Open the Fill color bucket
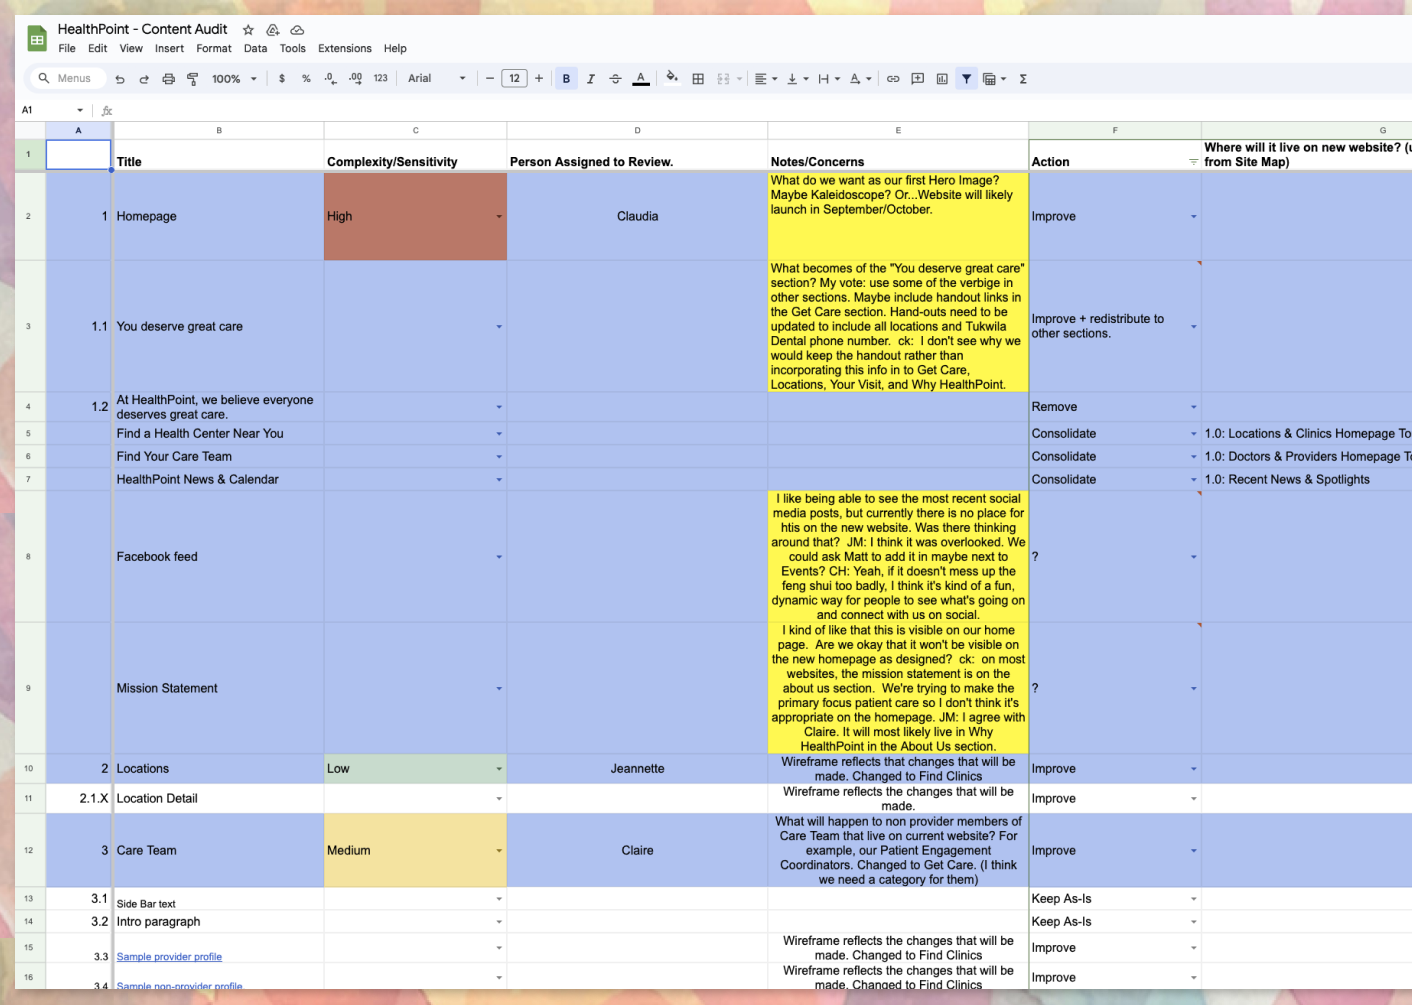 (x=672, y=78)
